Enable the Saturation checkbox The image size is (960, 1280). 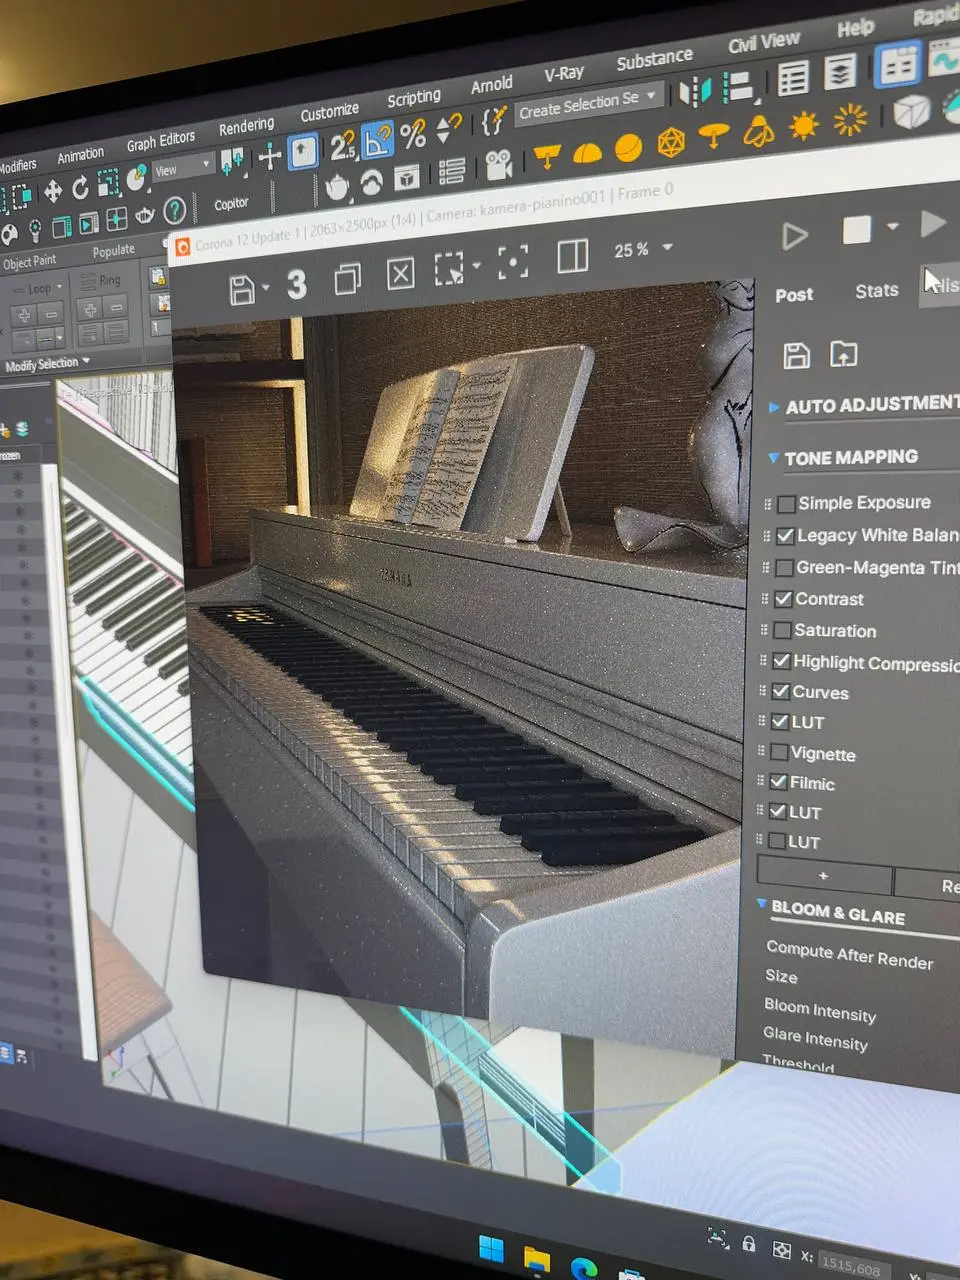point(783,630)
